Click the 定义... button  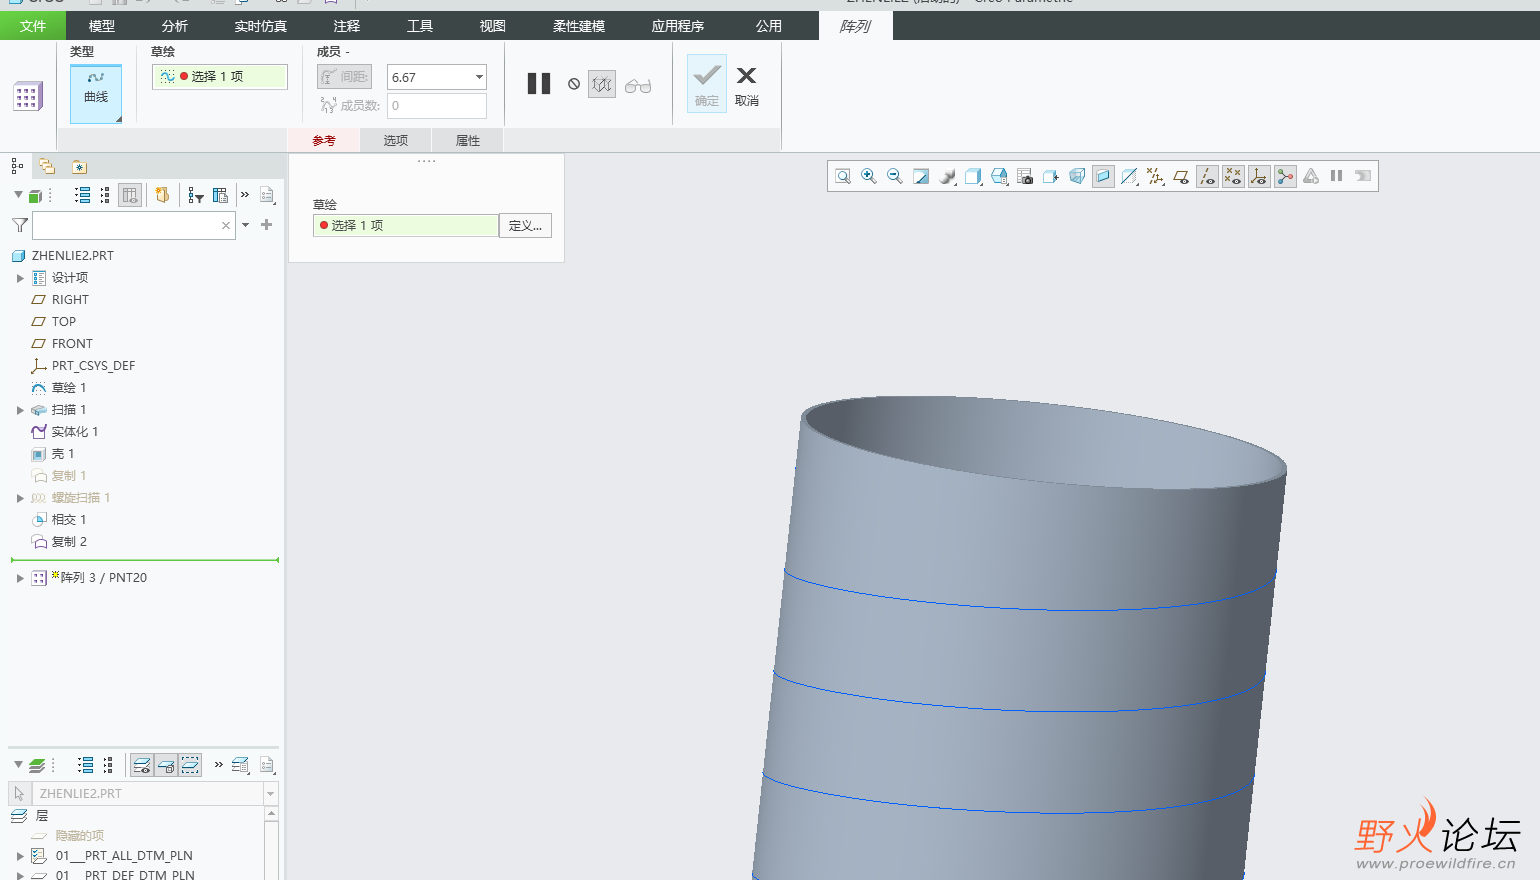tap(525, 226)
